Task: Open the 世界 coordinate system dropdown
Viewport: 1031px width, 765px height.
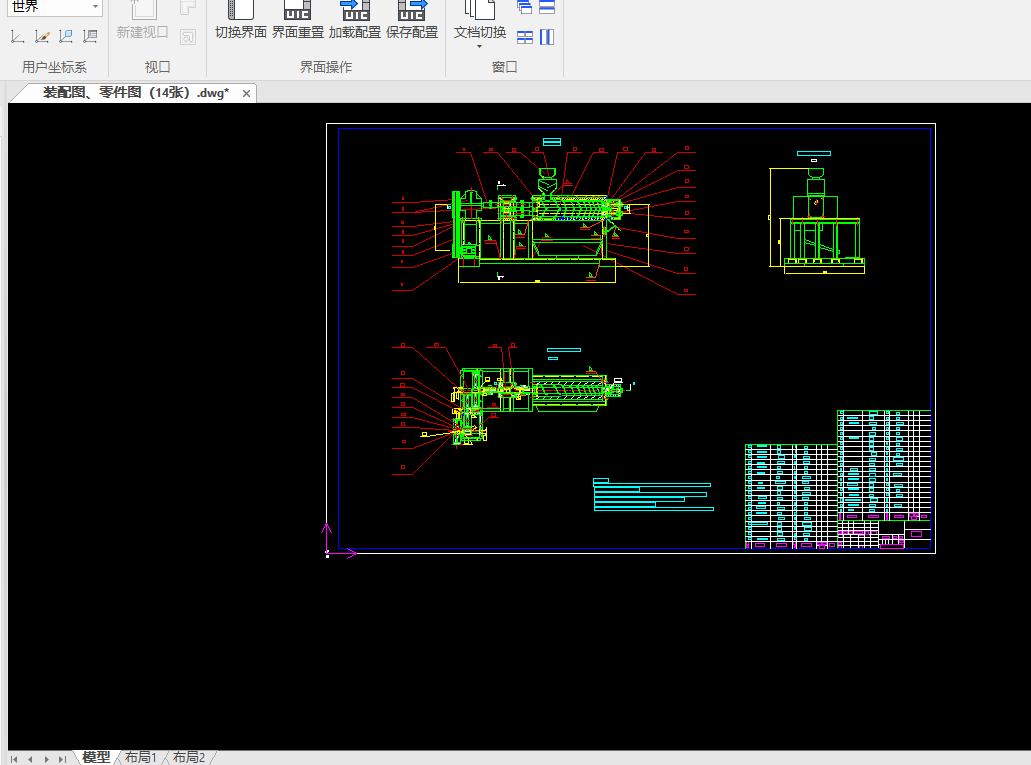Action: 95,7
